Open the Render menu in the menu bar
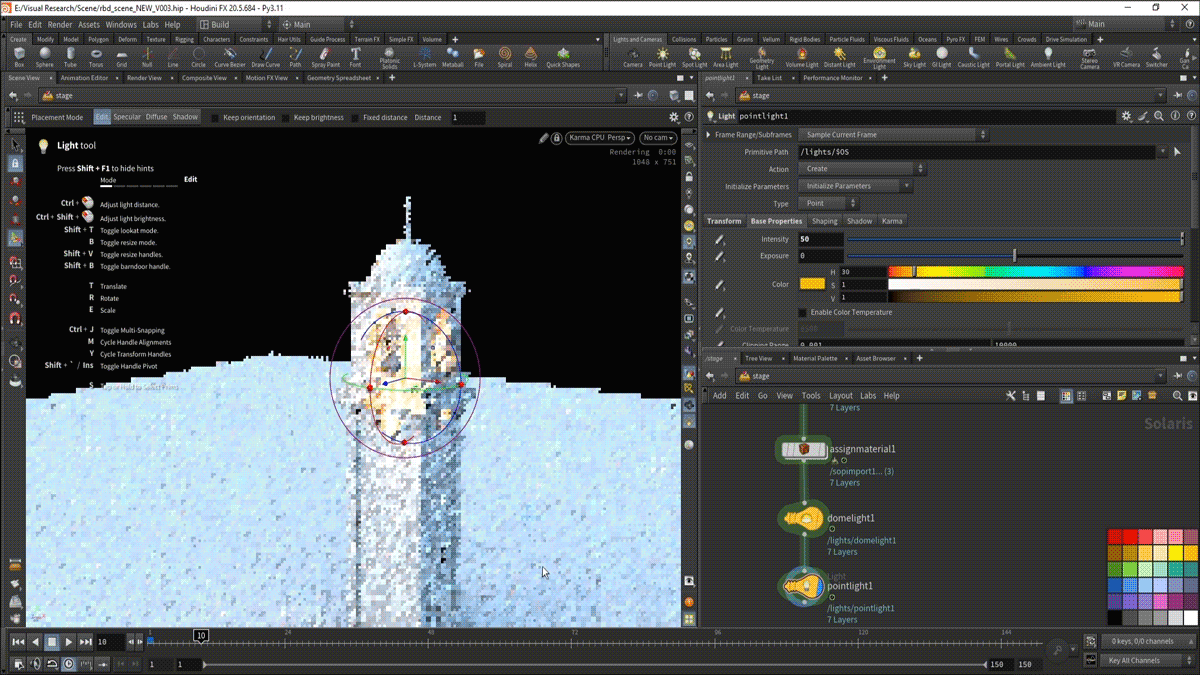This screenshot has height=675, width=1200. click(60, 24)
